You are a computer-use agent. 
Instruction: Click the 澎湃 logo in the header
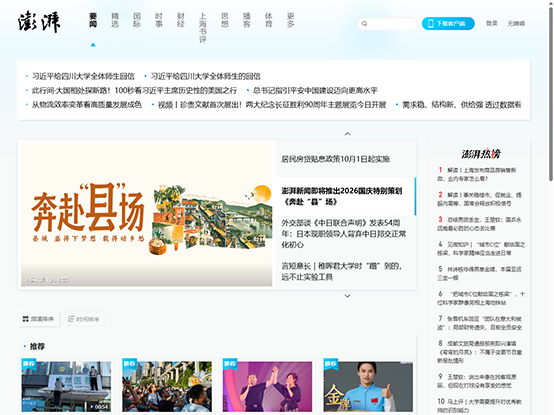coord(39,22)
